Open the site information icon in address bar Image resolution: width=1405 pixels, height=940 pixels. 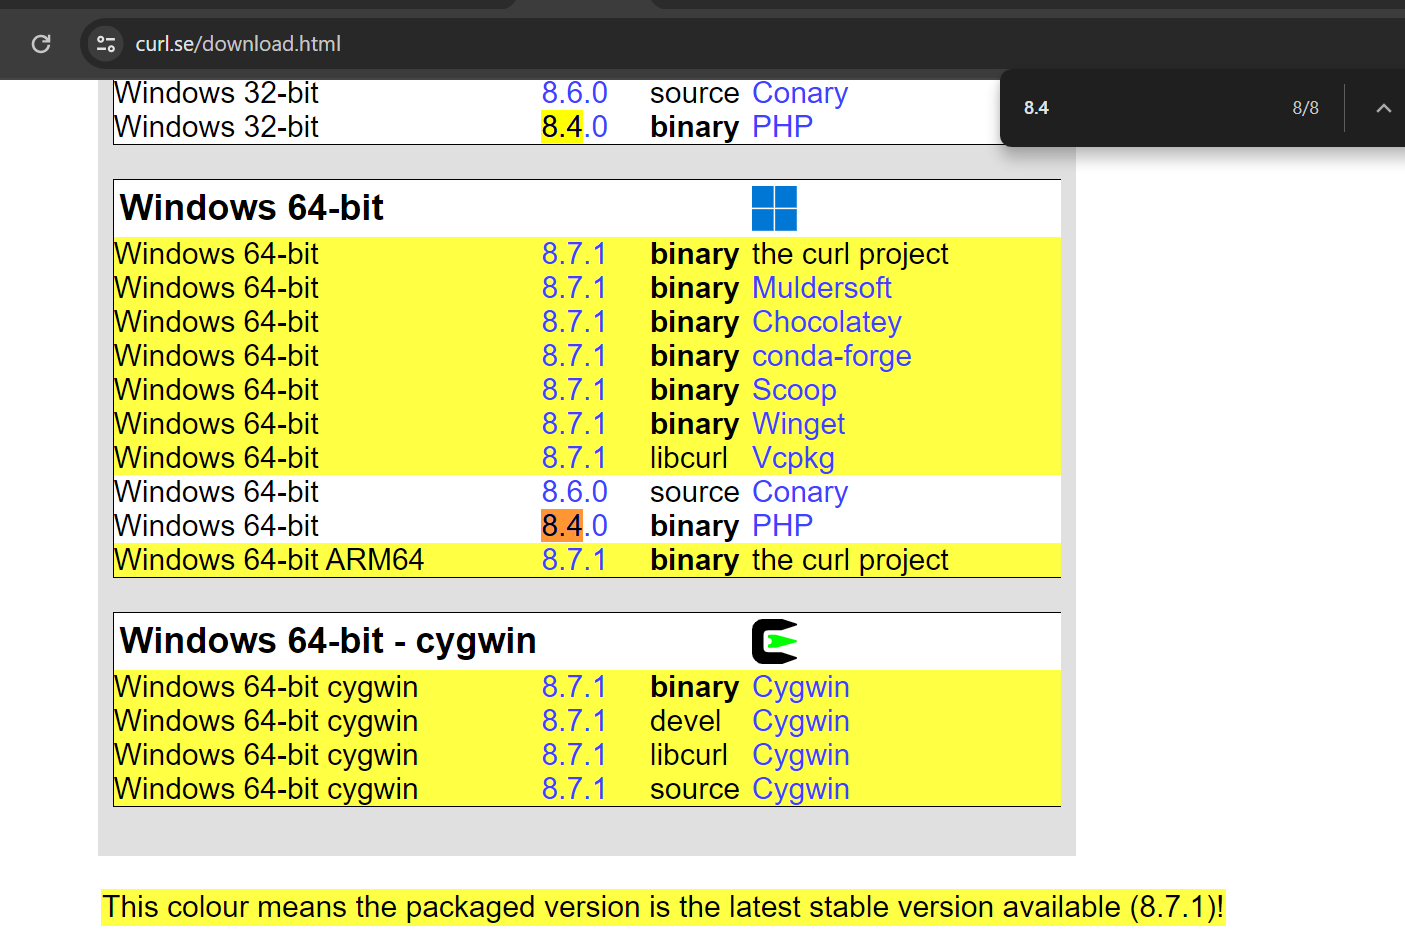coord(106,44)
